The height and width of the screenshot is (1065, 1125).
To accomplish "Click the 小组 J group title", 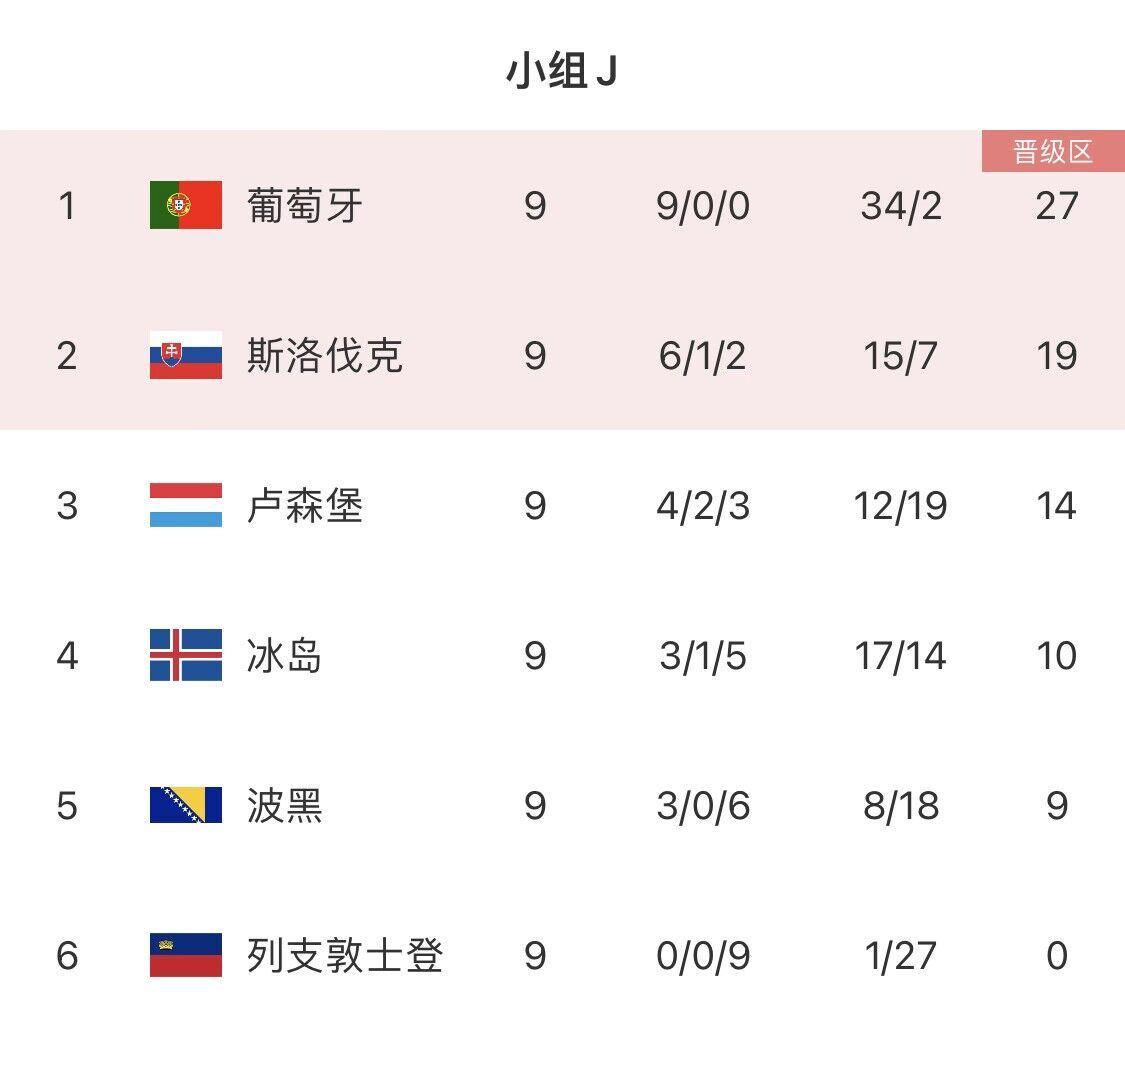I will point(562,72).
